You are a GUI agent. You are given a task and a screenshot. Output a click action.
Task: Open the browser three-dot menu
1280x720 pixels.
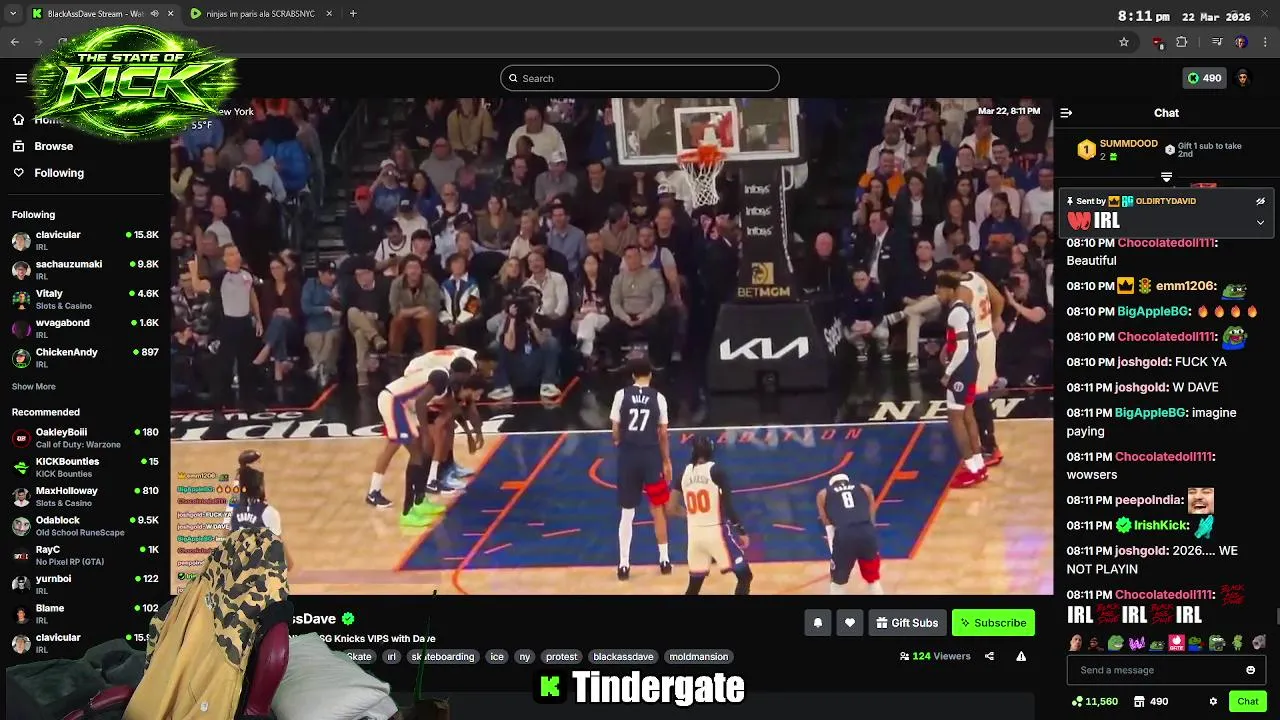pos(1266,42)
